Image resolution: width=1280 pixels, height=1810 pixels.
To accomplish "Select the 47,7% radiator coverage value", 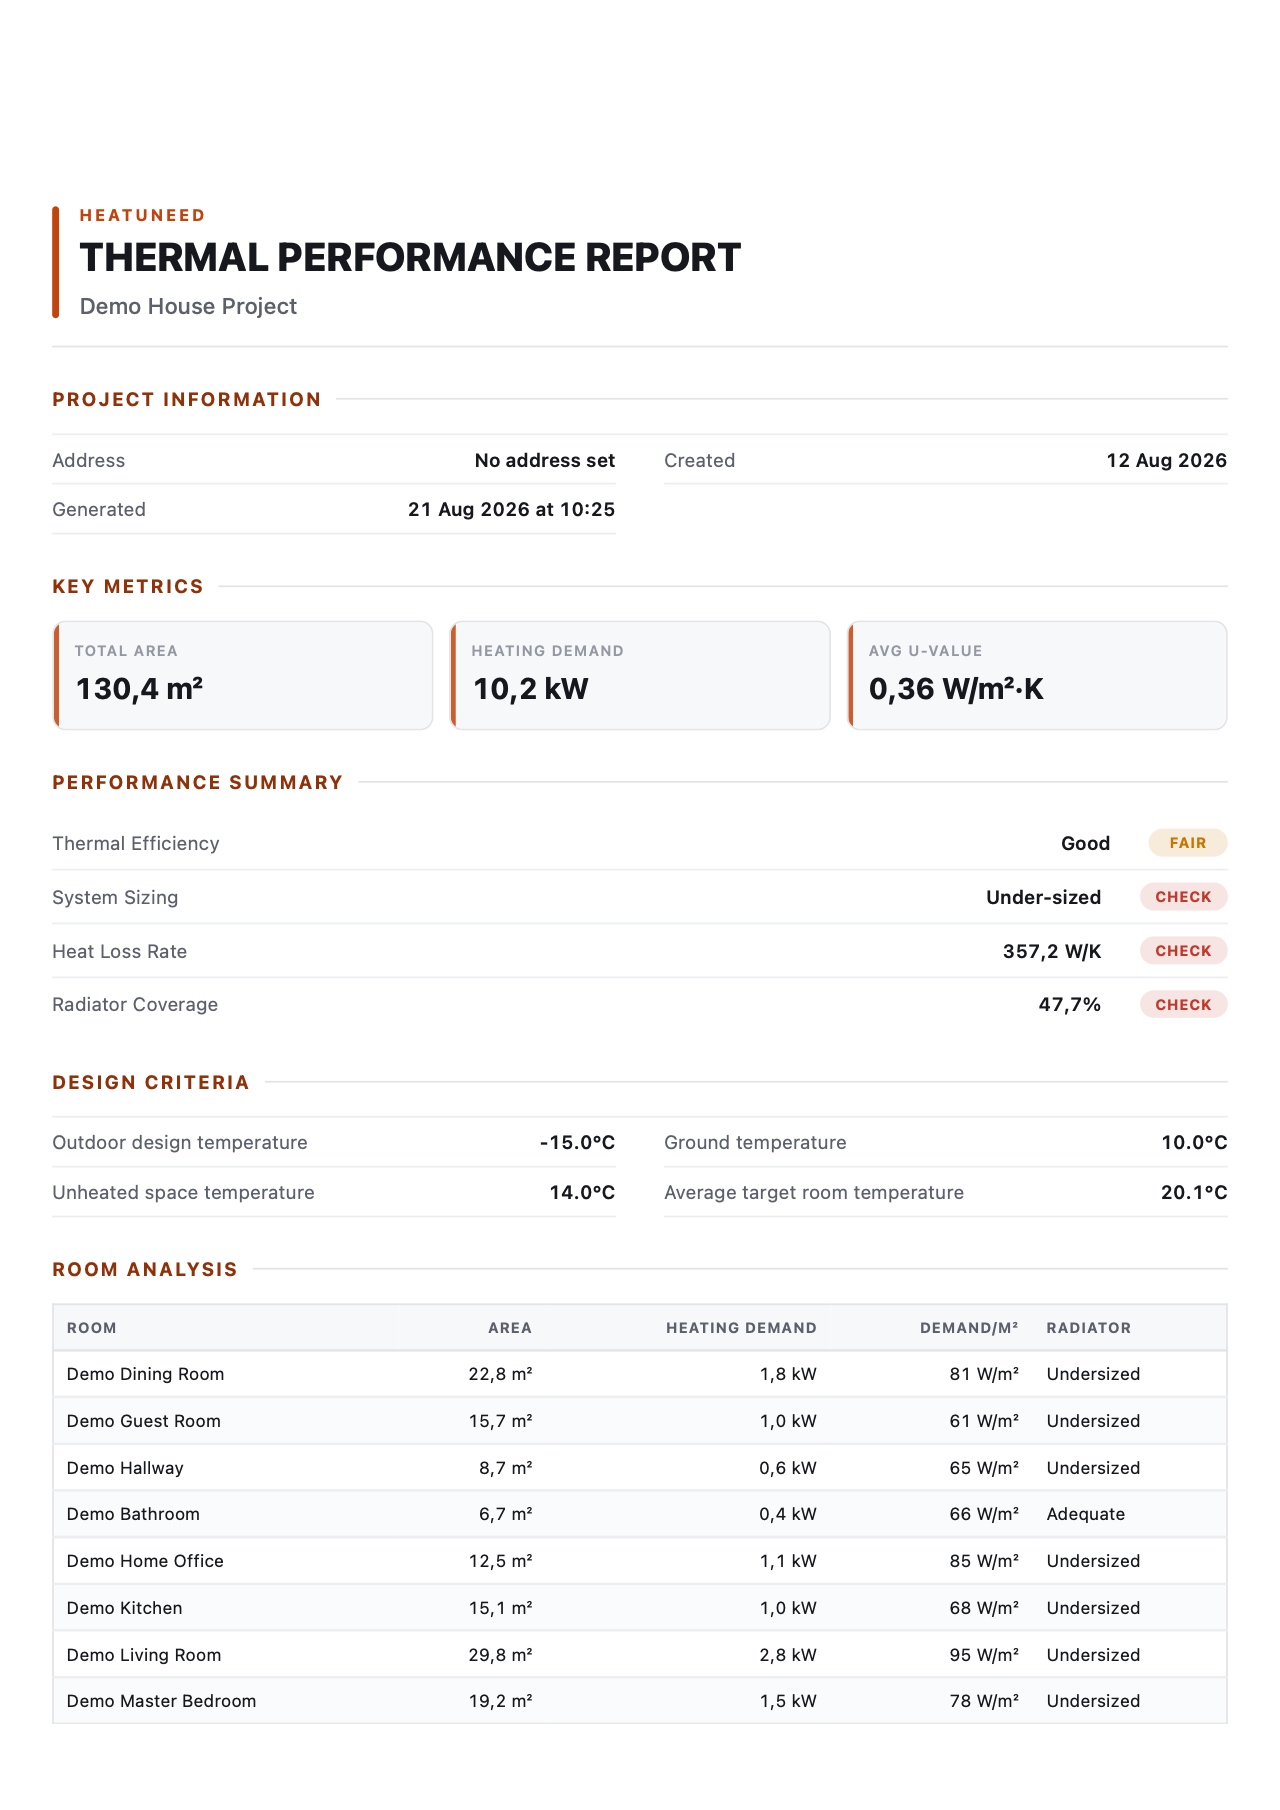I will click(x=1070, y=1004).
